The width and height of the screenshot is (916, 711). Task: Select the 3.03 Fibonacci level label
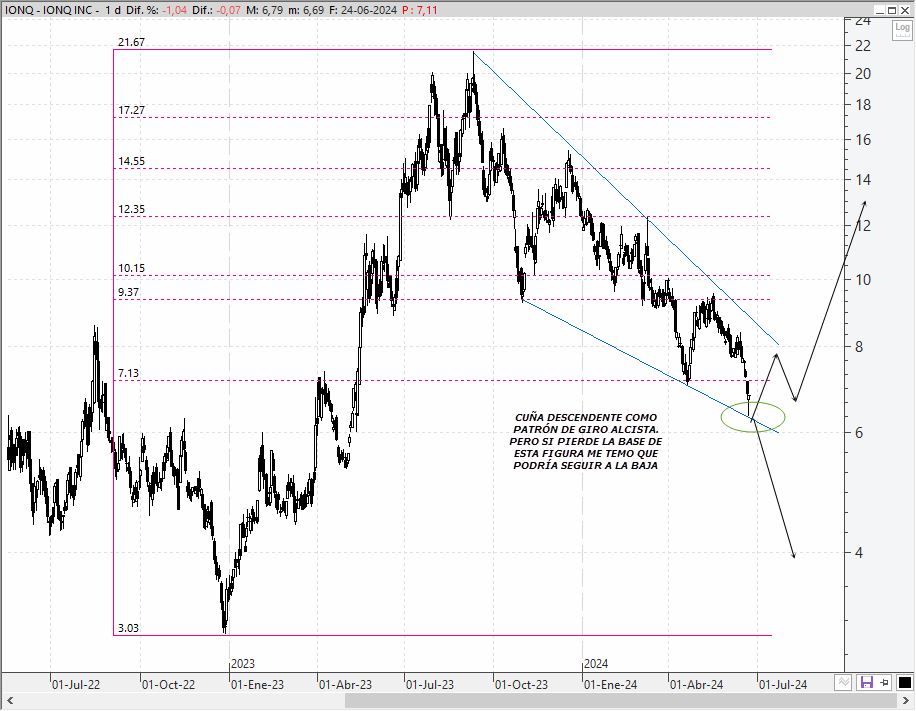(x=128, y=628)
